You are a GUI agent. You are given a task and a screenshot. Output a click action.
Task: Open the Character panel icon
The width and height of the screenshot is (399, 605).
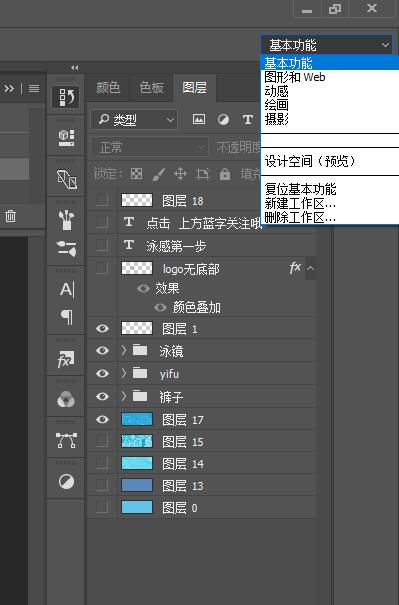(66, 289)
